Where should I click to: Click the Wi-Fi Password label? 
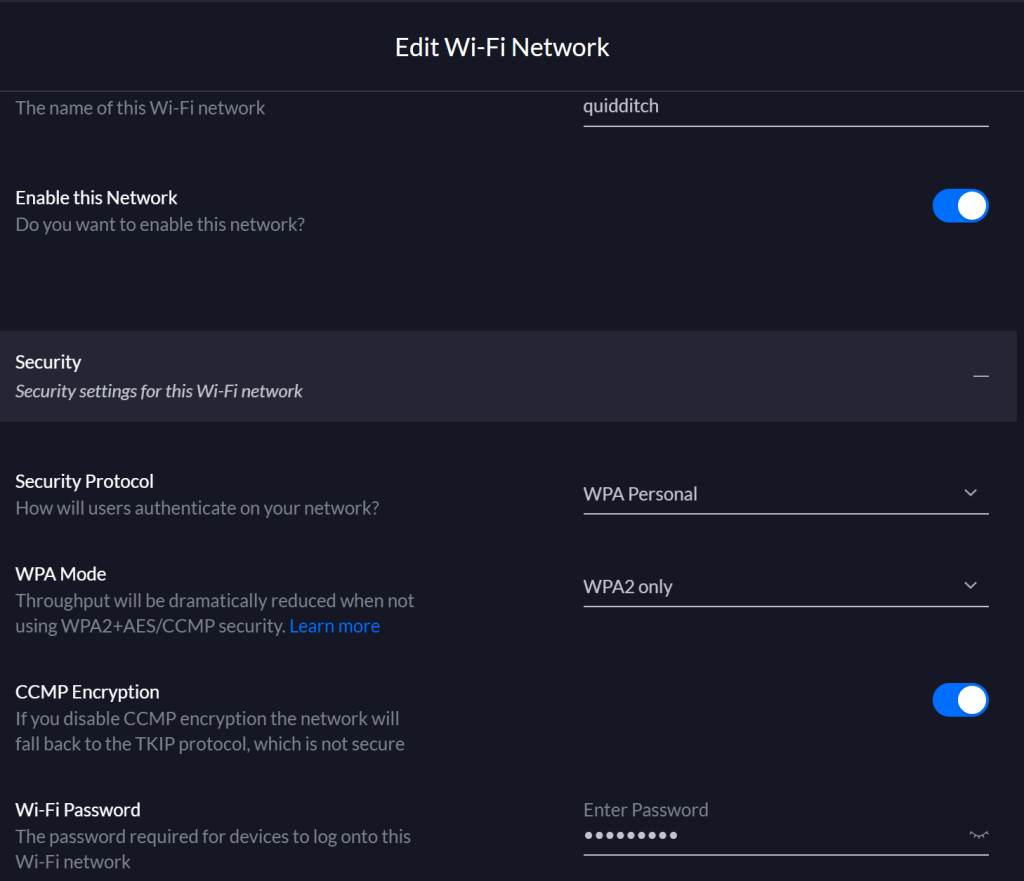pyautogui.click(x=77, y=810)
